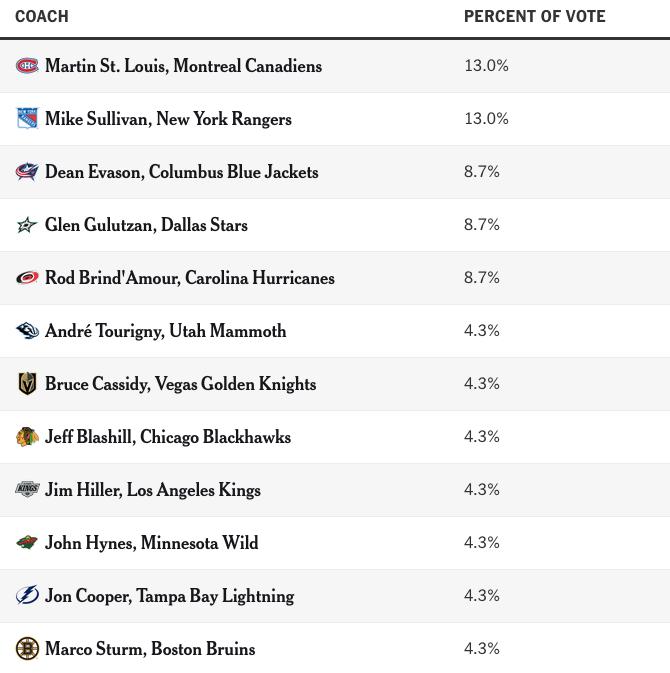Select the Los Angeles Kings logo
This screenshot has width=670, height=673.
point(27,489)
